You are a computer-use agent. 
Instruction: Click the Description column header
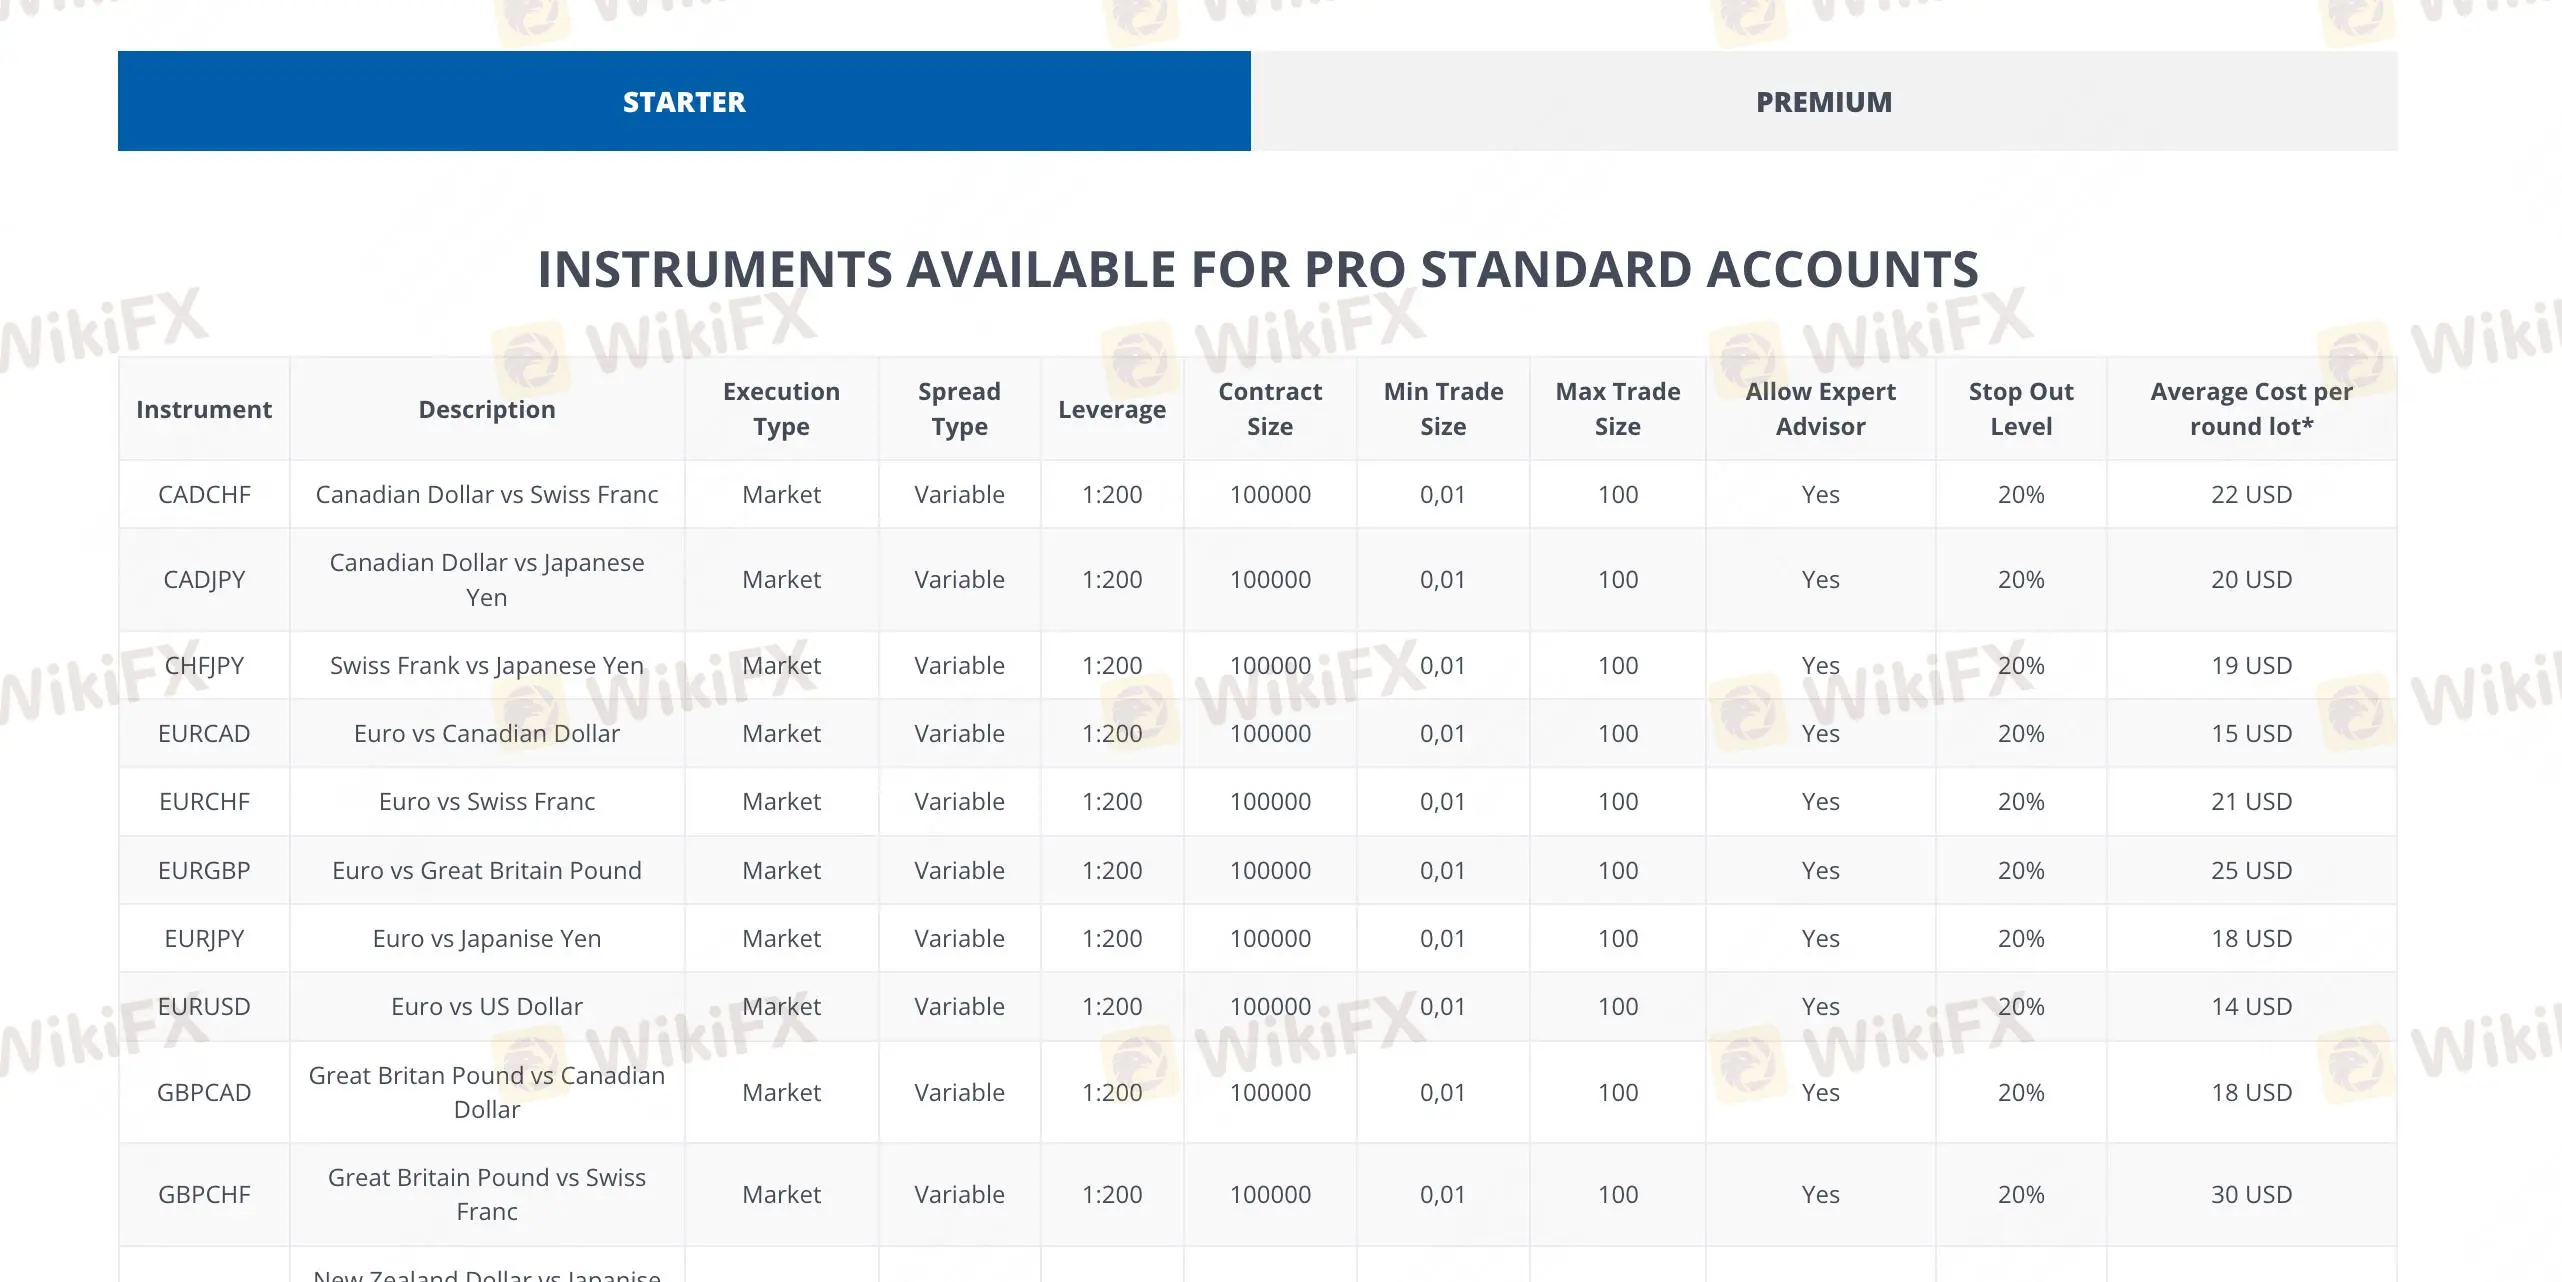pos(487,409)
